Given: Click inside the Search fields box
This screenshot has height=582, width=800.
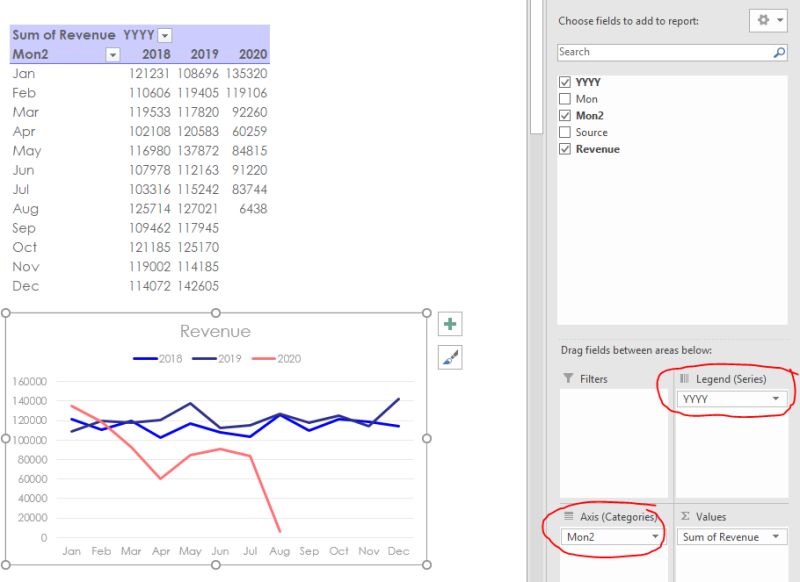Looking at the screenshot, I should coord(650,52).
